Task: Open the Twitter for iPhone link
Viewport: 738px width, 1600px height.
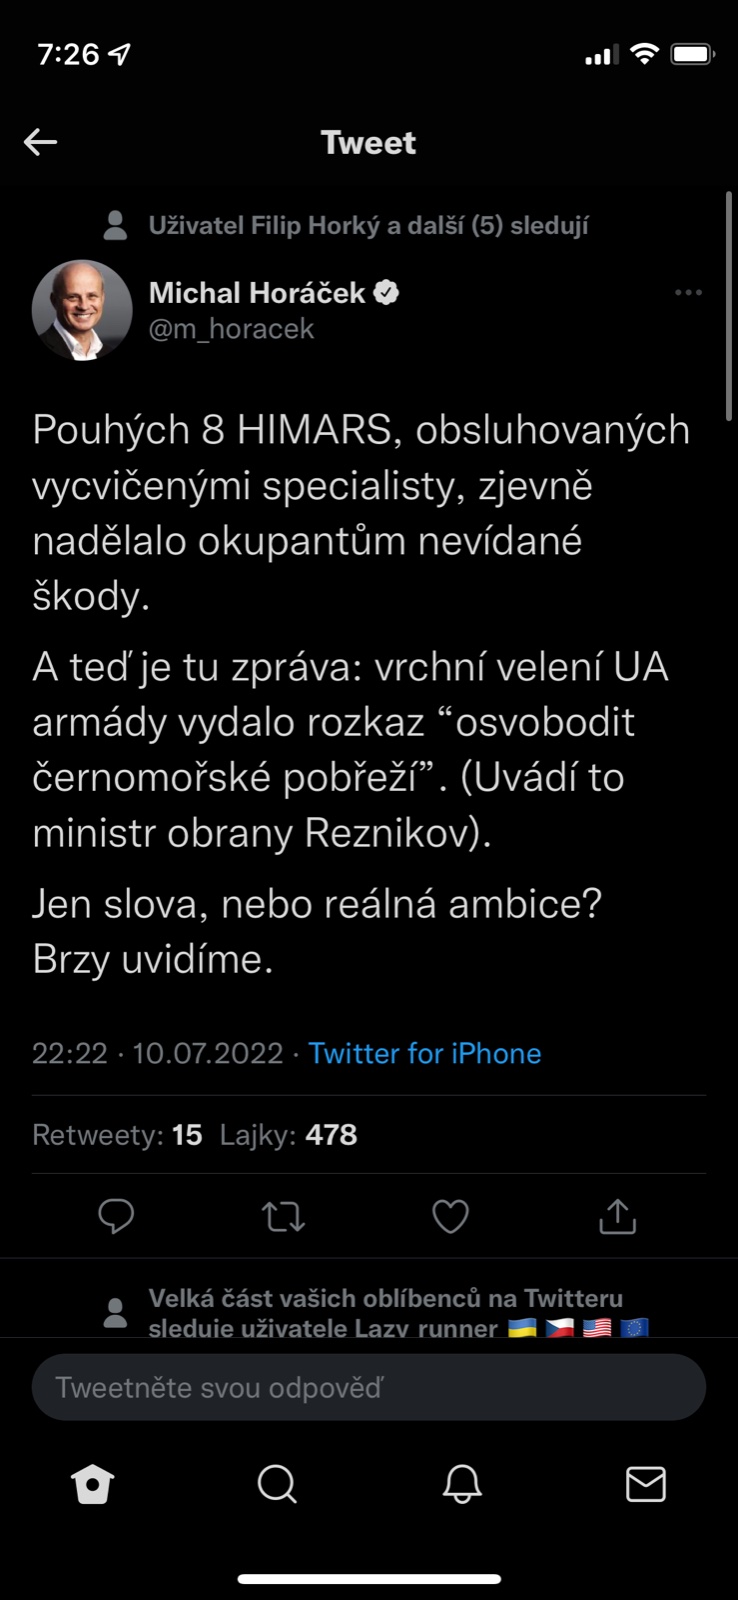Action: (424, 1053)
